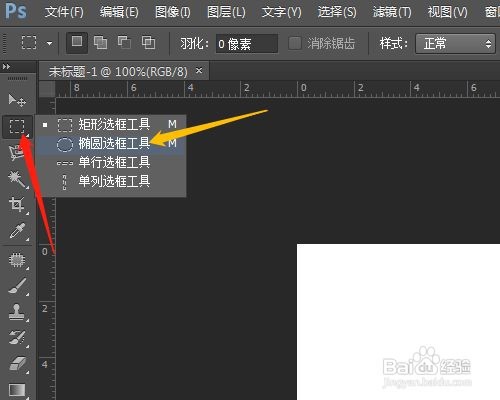Screen dimensions: 500x400
Task: Choose Add to selection mode
Action: click(100, 43)
